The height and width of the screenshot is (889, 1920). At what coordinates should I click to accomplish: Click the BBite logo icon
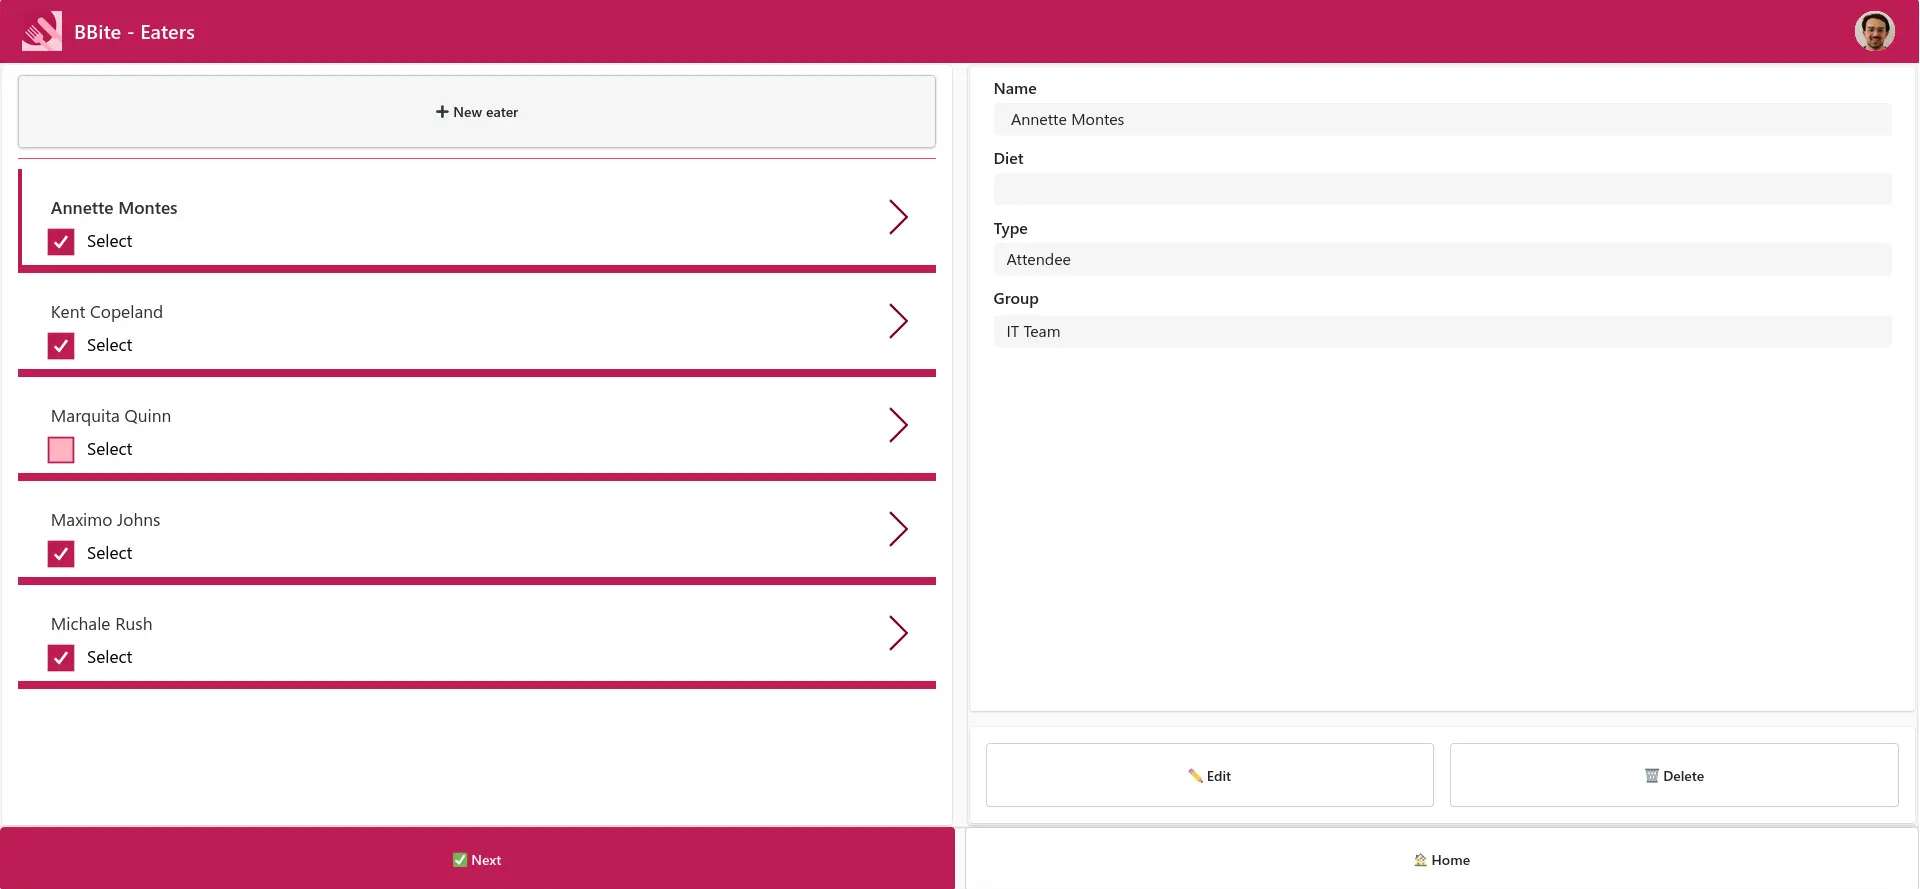click(42, 32)
